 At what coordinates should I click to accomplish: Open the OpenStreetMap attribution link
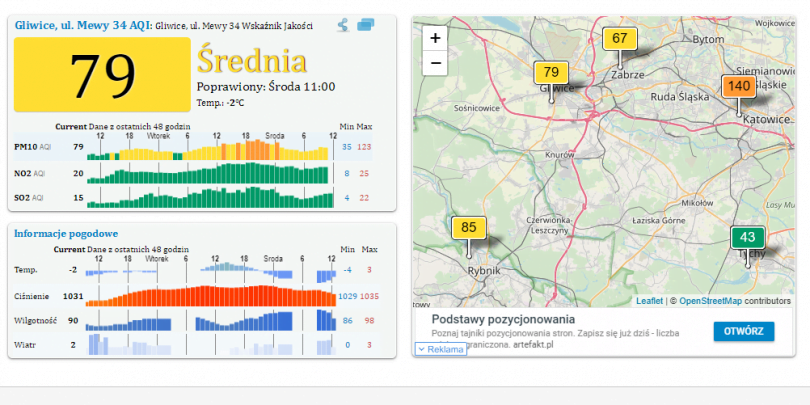click(711, 300)
